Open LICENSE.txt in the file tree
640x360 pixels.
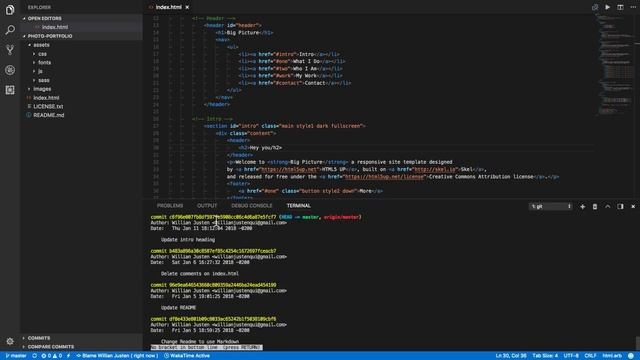point(48,106)
